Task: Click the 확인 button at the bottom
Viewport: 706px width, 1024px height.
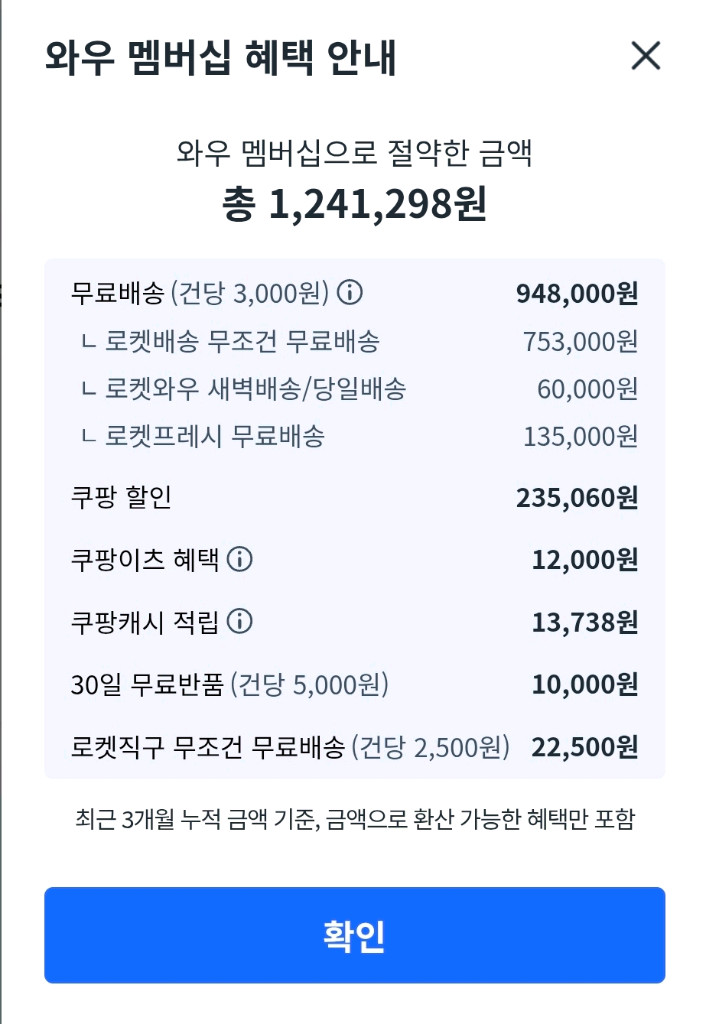Action: pyautogui.click(x=353, y=934)
